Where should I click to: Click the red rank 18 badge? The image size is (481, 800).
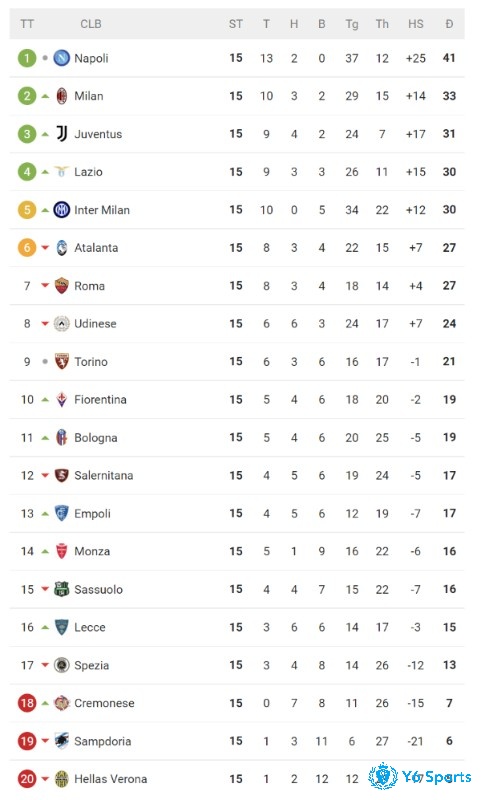pos(27,703)
